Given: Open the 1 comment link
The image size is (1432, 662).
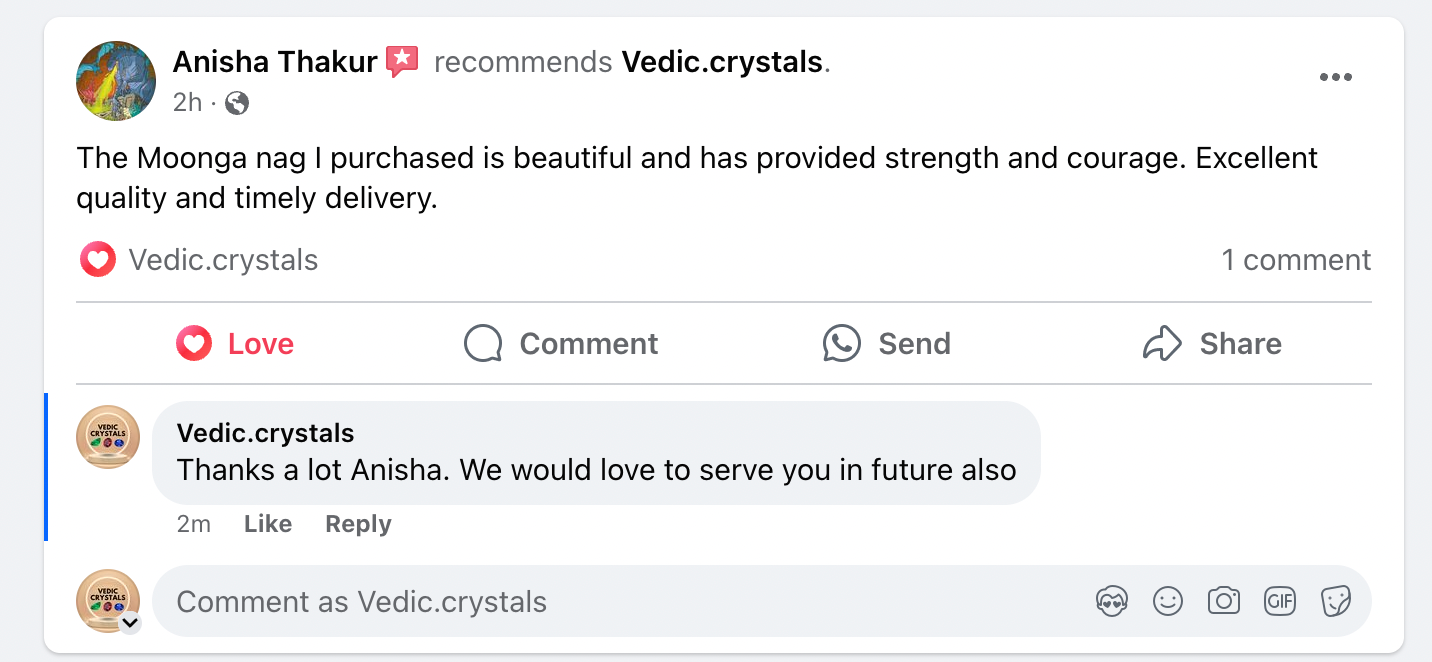Looking at the screenshot, I should pos(1295,260).
